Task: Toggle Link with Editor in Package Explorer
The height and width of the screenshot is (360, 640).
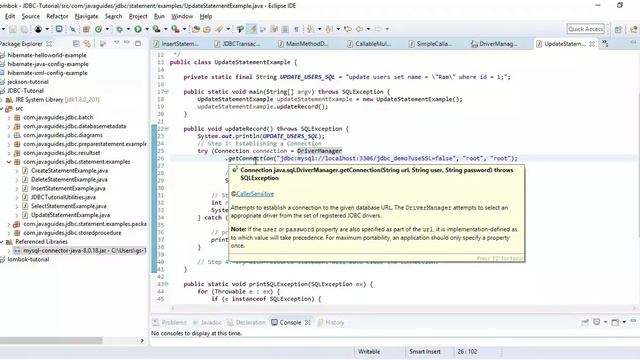Action: (87, 43)
